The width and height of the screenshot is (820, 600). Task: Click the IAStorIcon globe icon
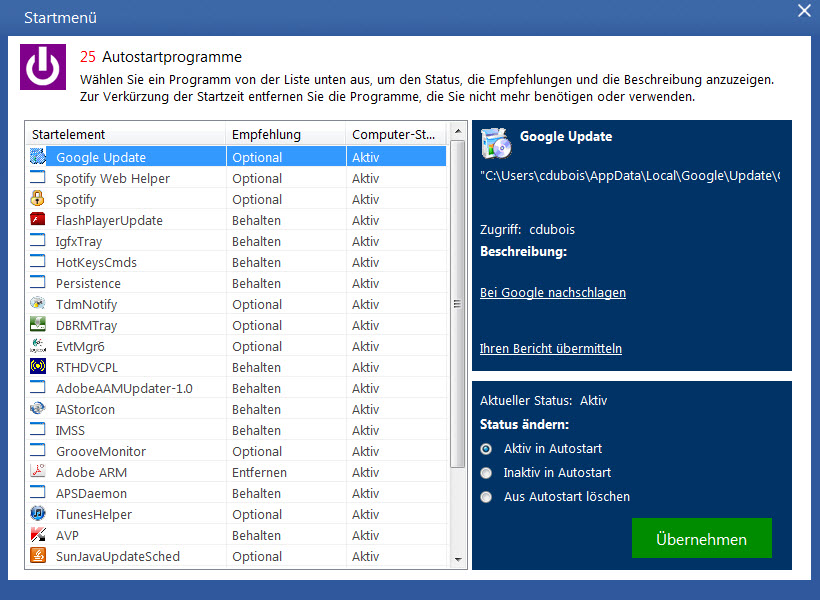pyautogui.click(x=38, y=408)
